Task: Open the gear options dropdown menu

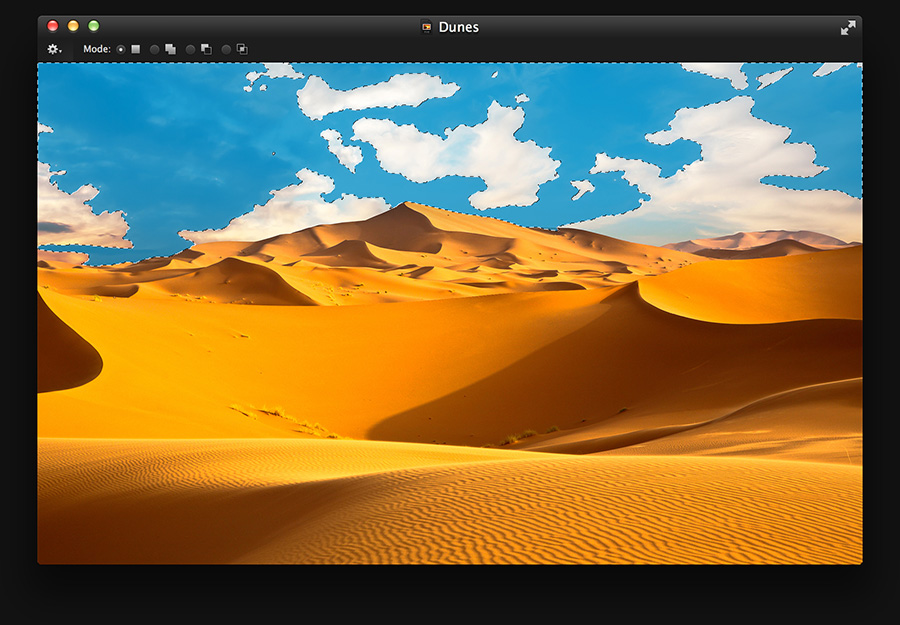Action: click(54, 49)
